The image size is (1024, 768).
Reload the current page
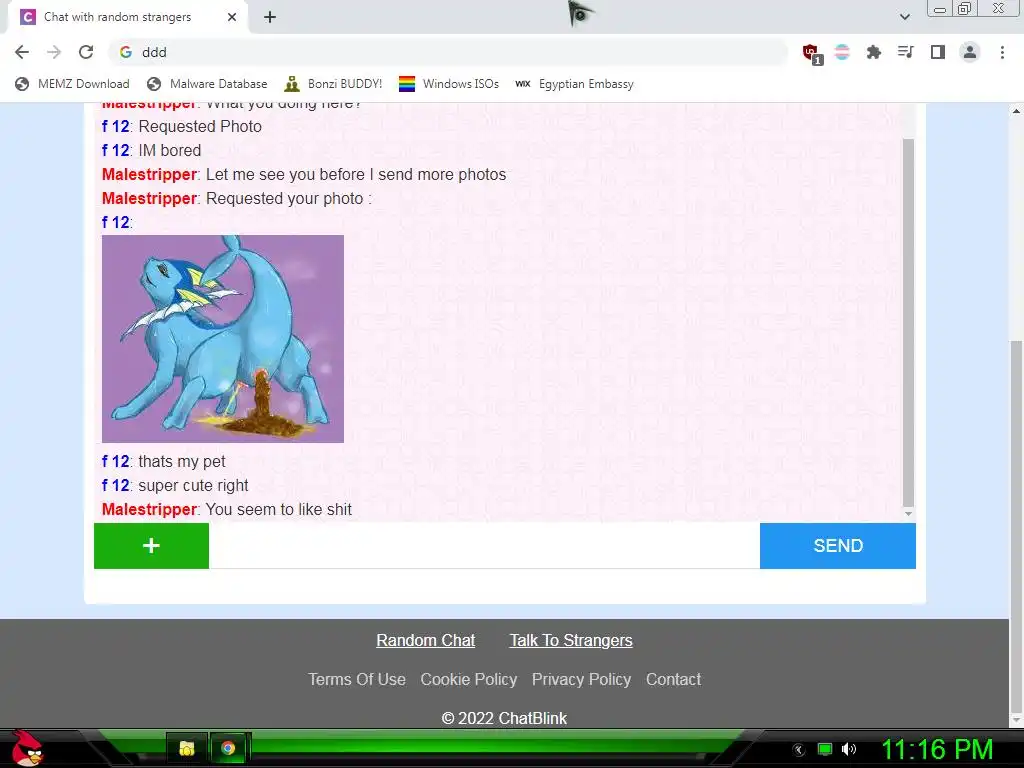[86, 52]
